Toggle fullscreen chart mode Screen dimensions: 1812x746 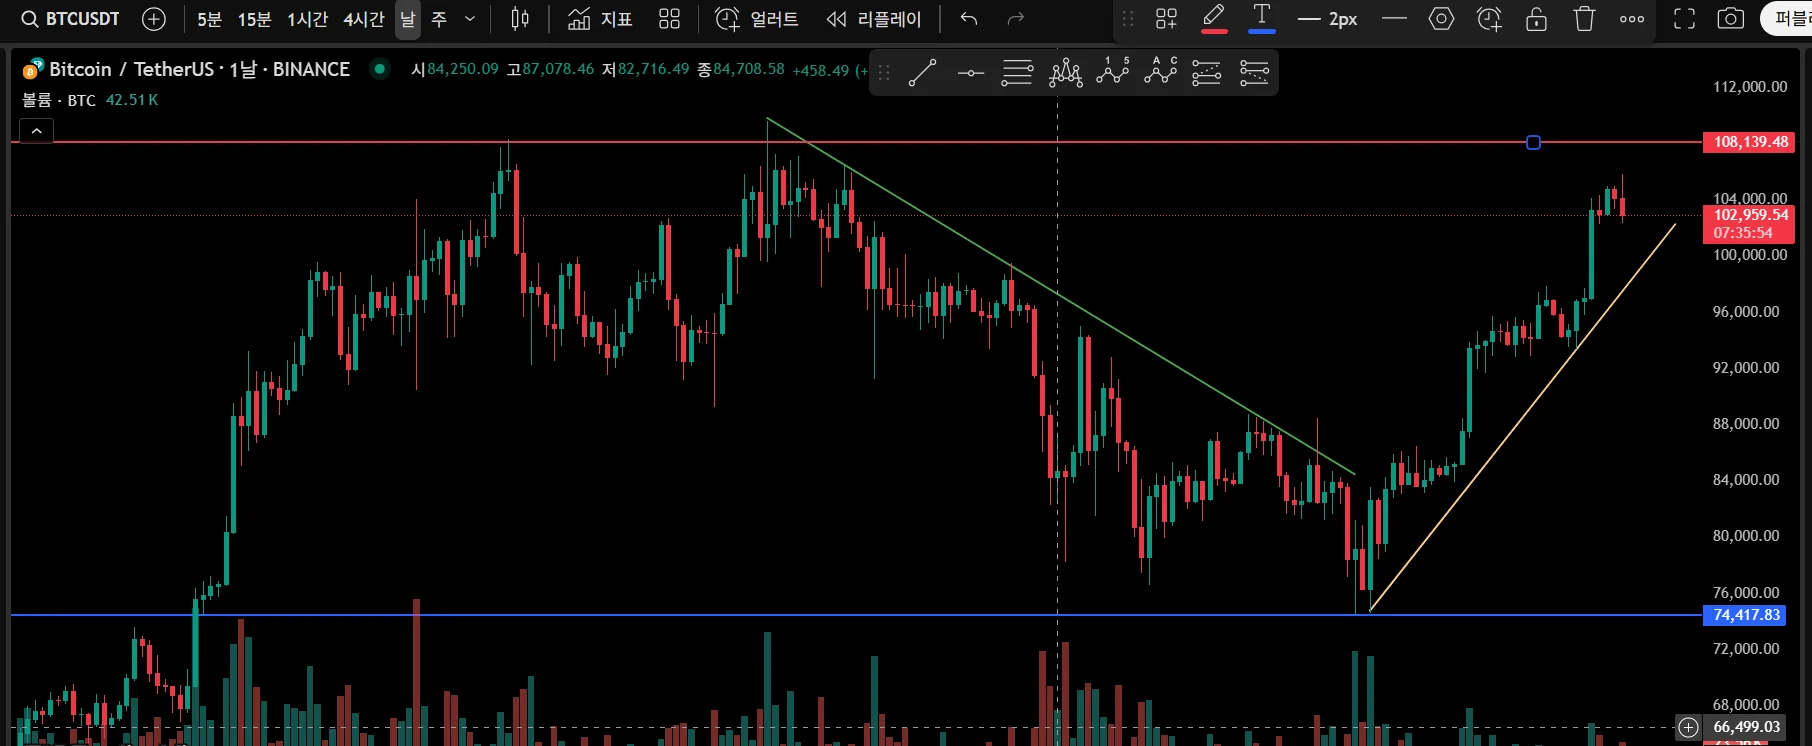[1685, 19]
